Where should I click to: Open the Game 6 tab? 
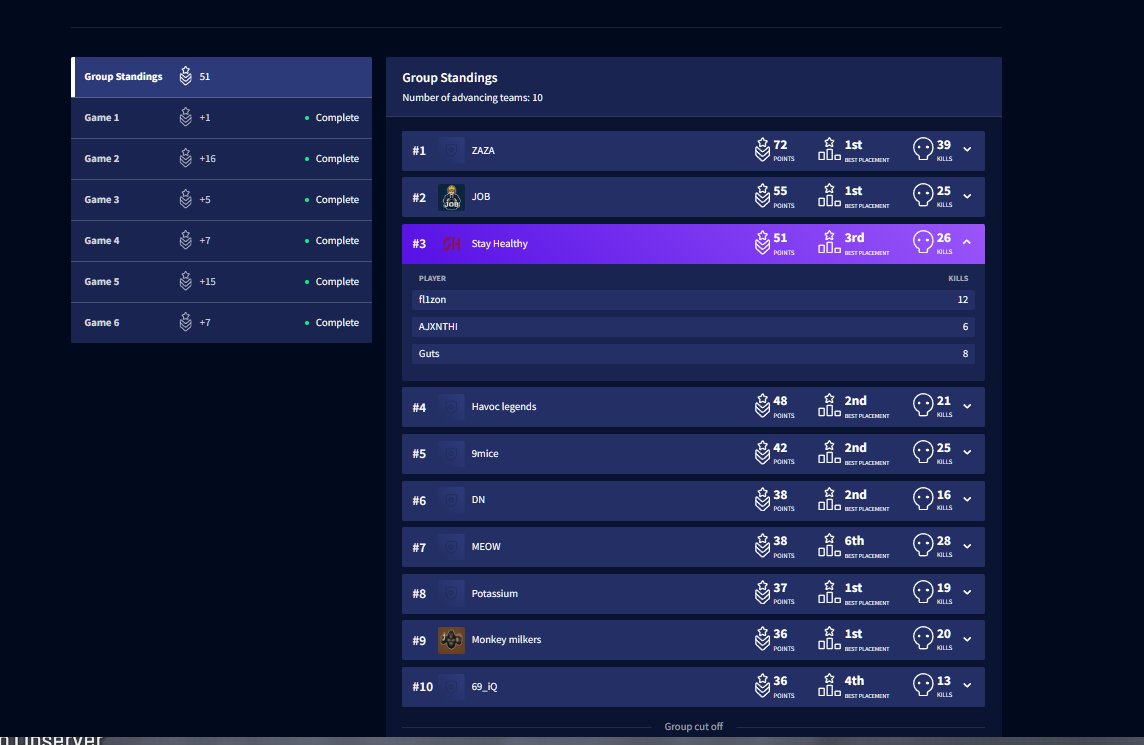221,323
